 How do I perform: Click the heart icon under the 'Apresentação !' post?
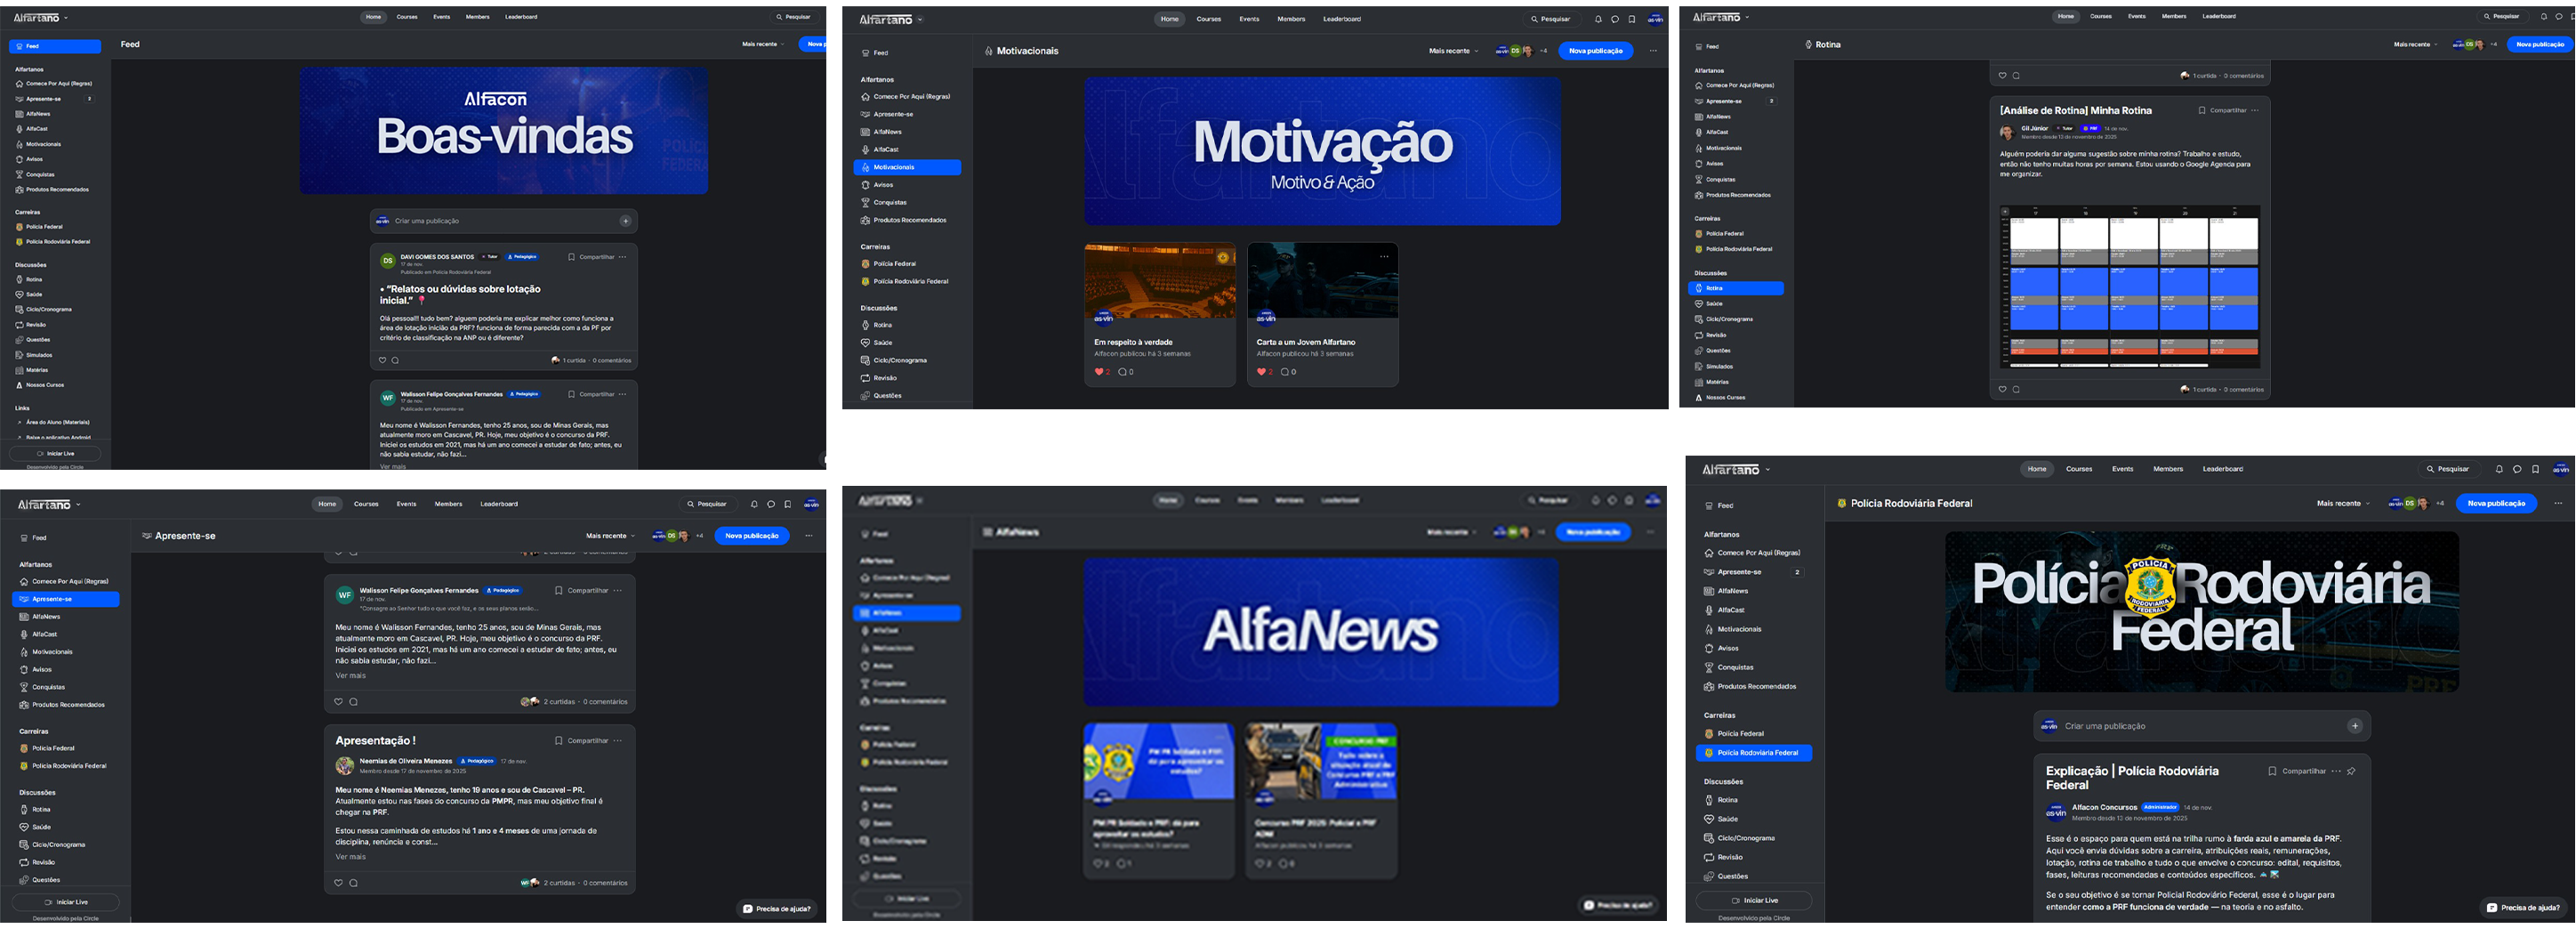click(338, 883)
